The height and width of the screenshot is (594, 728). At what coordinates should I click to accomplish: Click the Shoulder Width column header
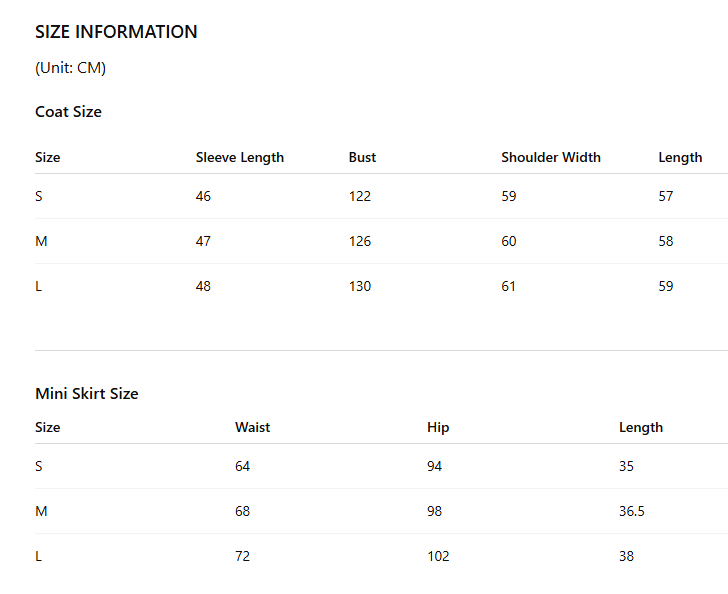point(551,157)
